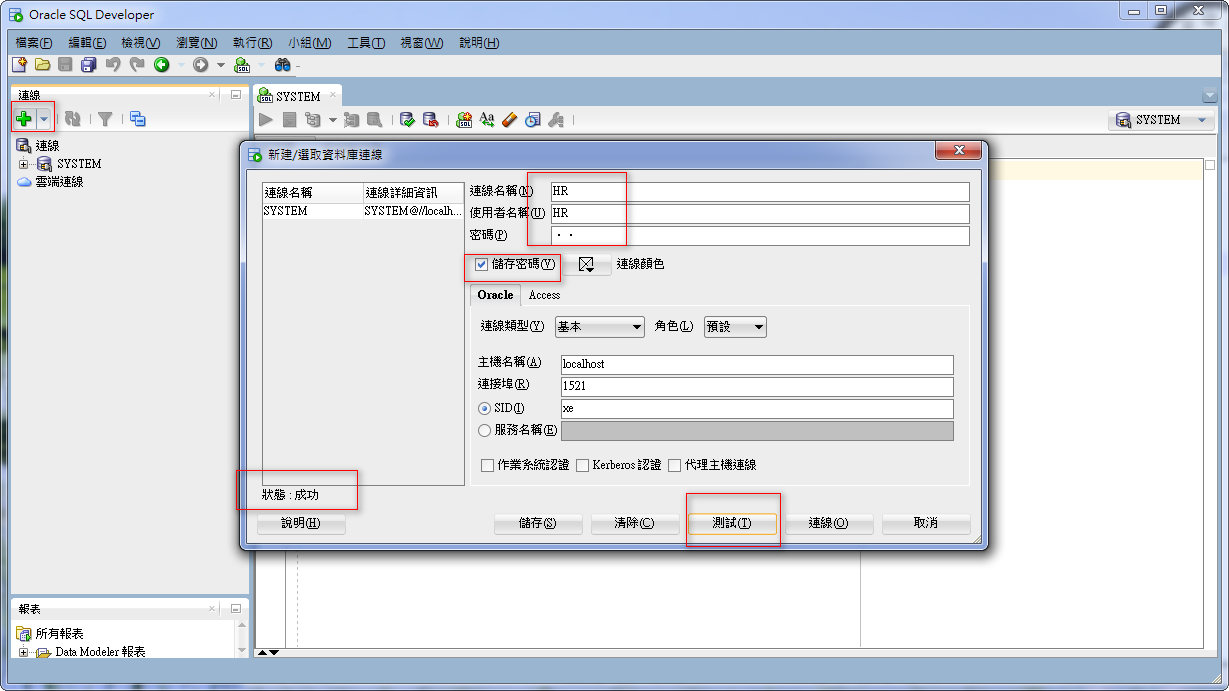Select the Oracle tab in dialog

[495, 295]
